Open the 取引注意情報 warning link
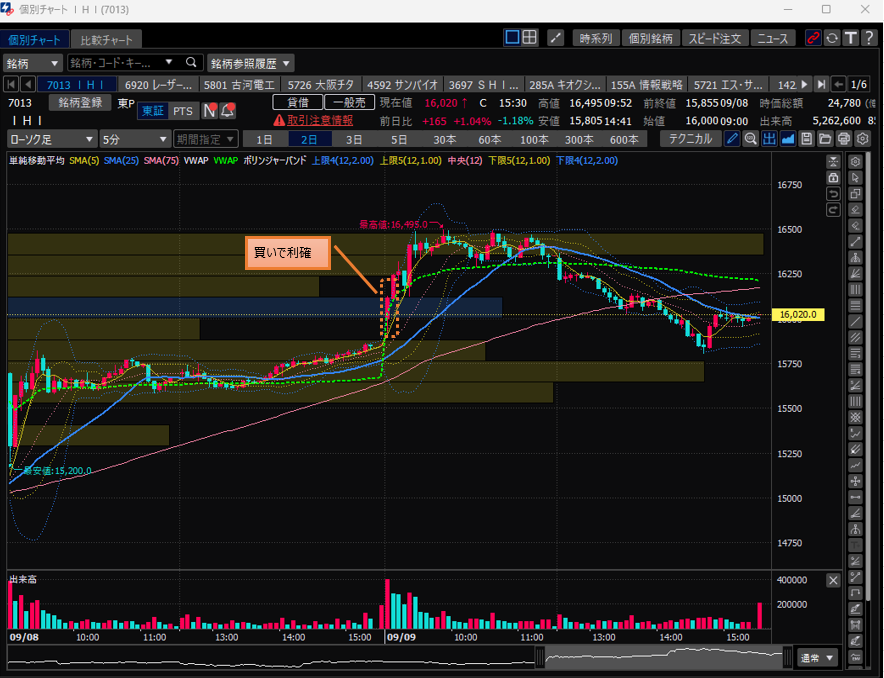The width and height of the screenshot is (884, 678). point(313,119)
